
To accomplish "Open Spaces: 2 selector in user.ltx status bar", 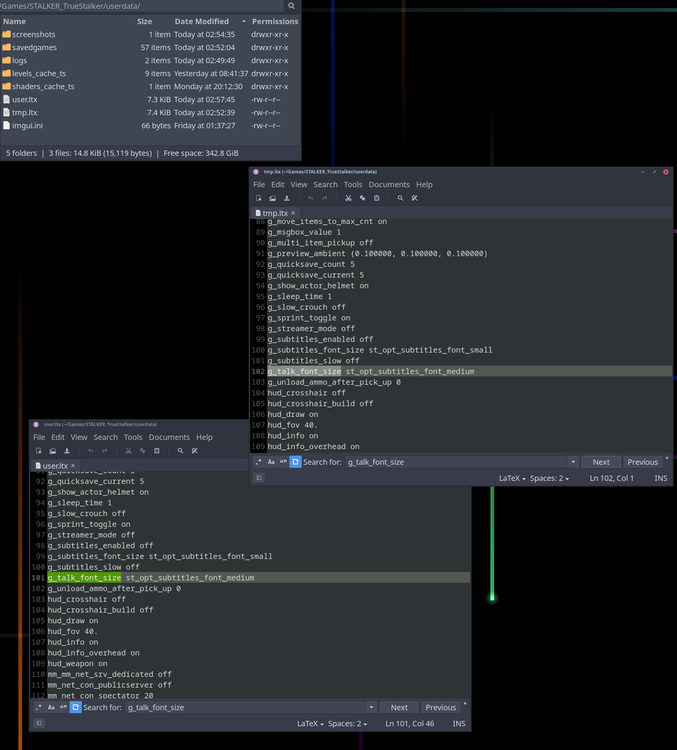I will 347,723.
